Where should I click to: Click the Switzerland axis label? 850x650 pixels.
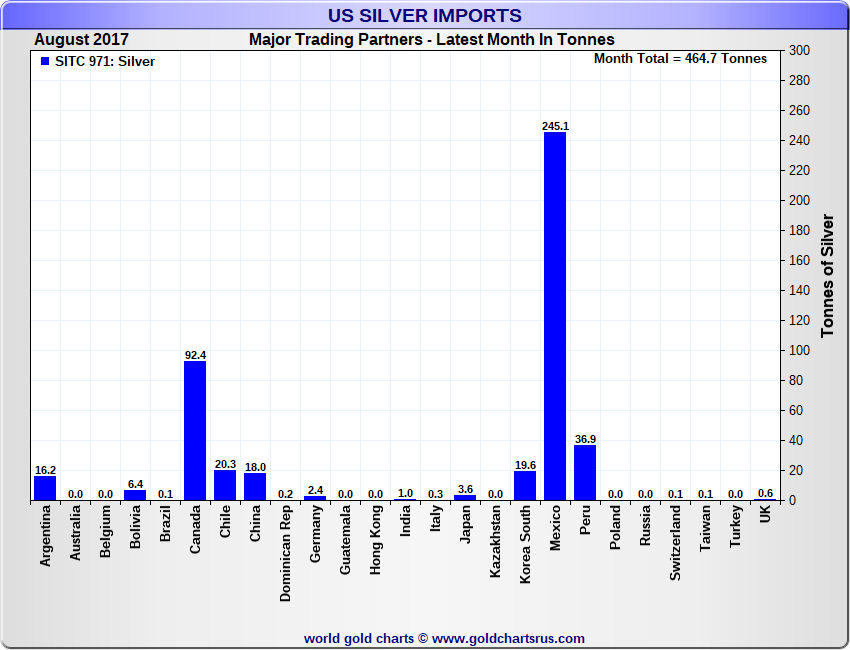click(676, 543)
